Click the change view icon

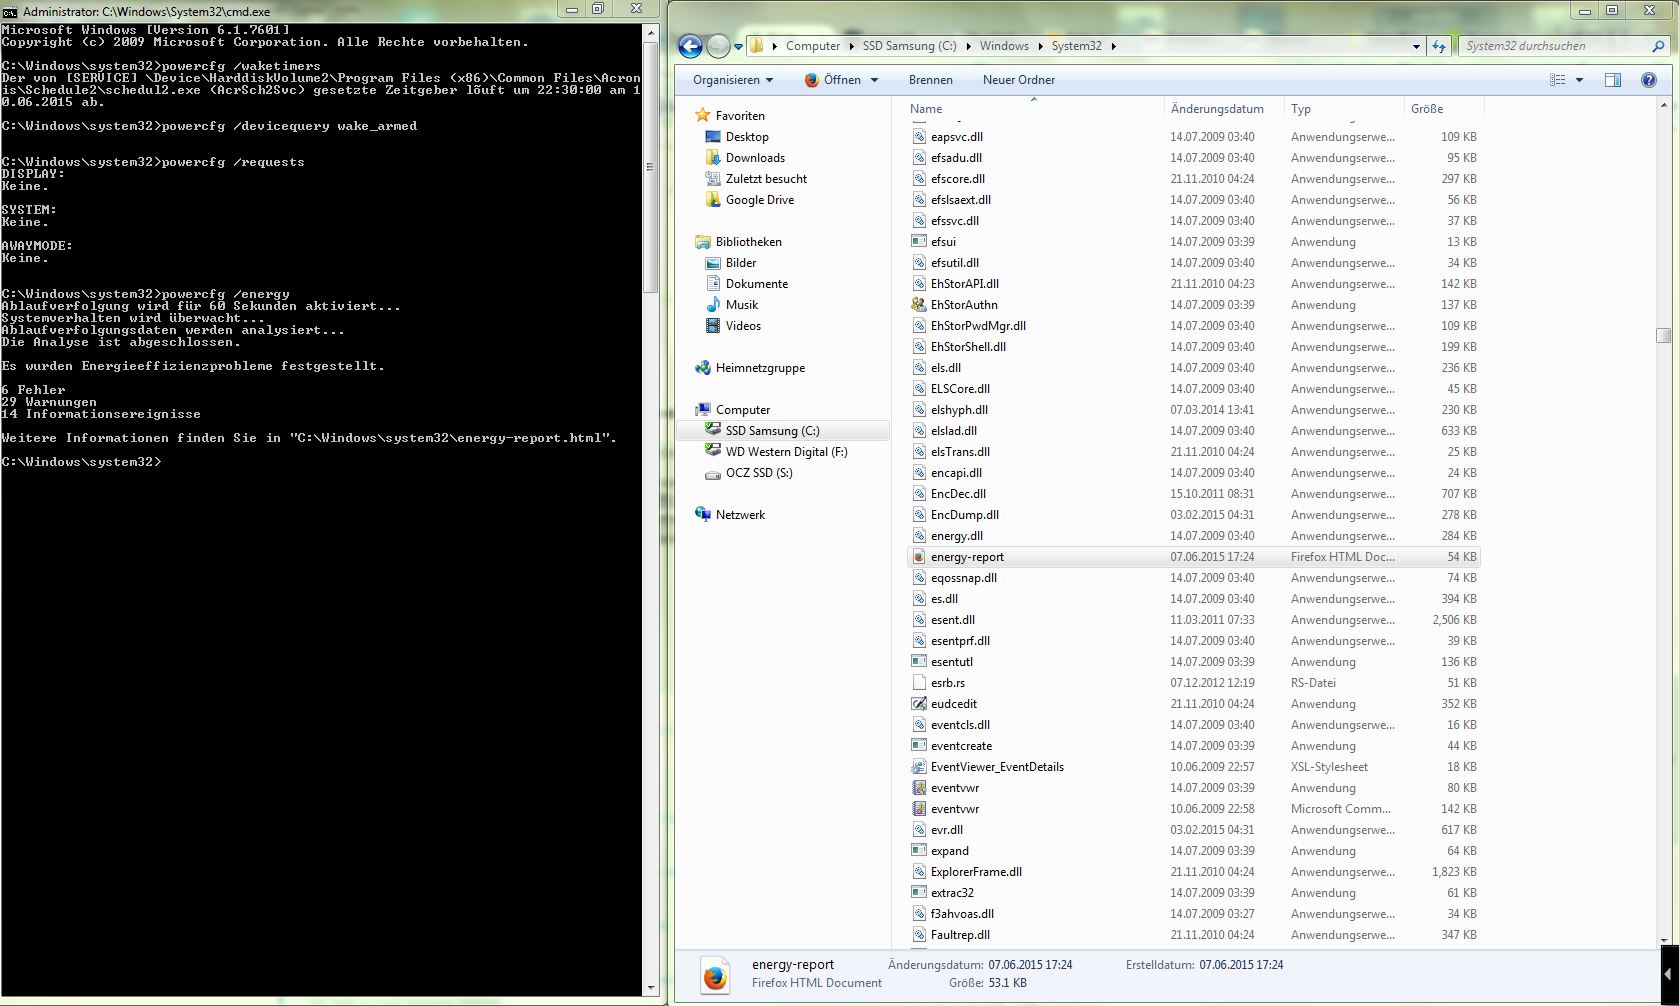coord(1557,80)
